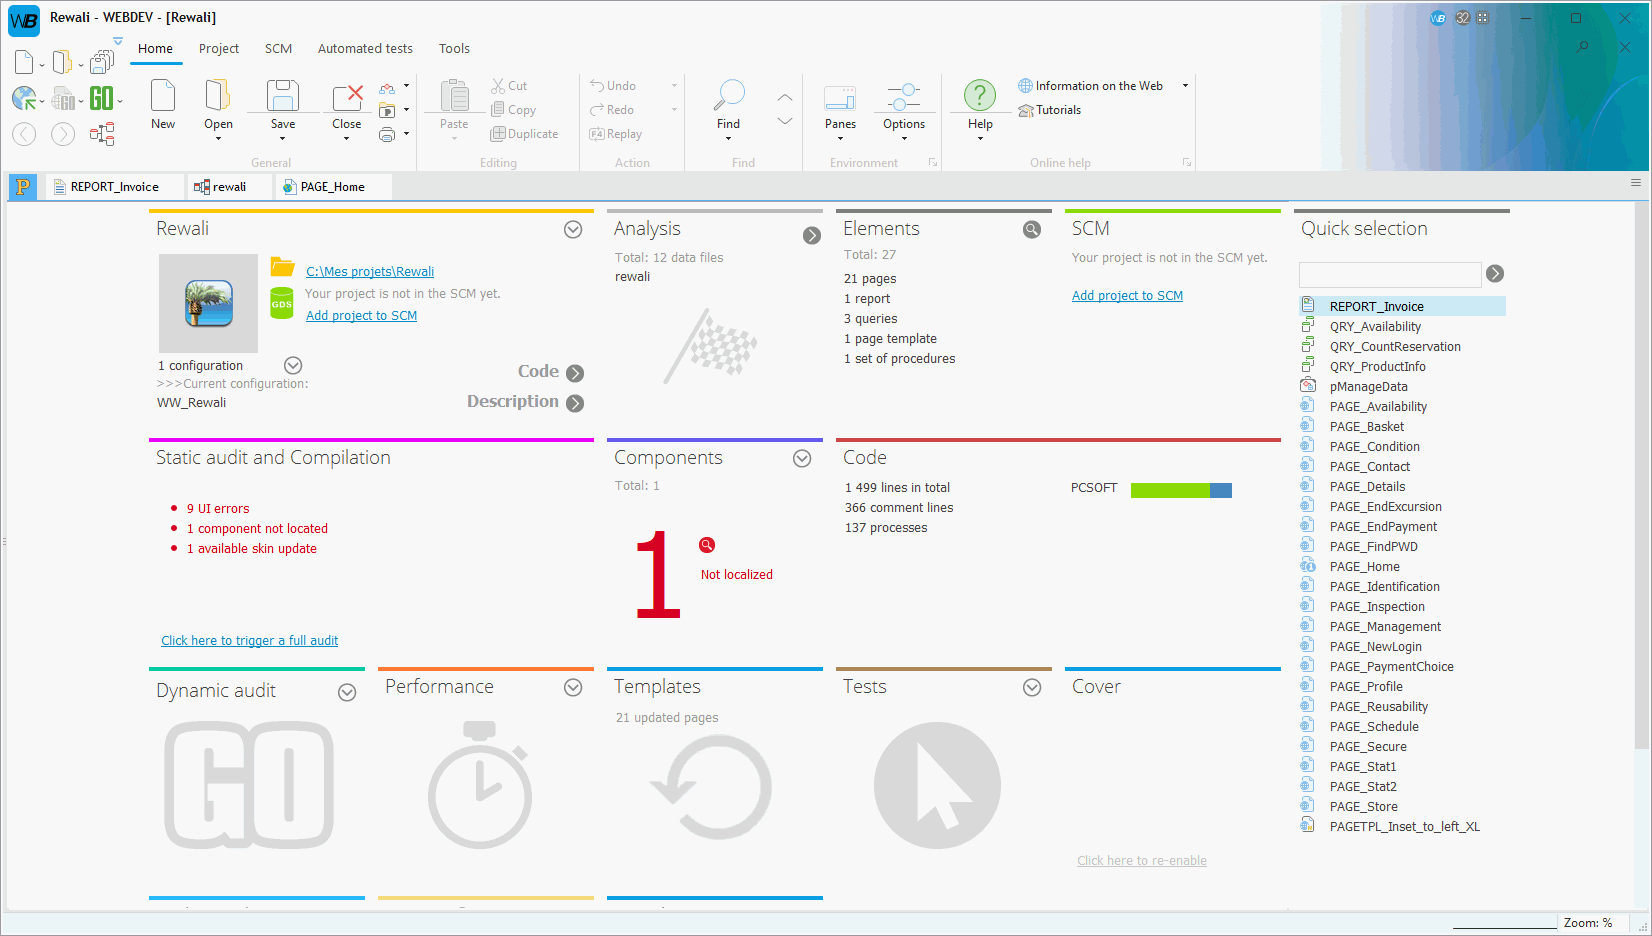The image size is (1652, 936).
Task: Click here to trigger a full audit
Action: point(250,641)
